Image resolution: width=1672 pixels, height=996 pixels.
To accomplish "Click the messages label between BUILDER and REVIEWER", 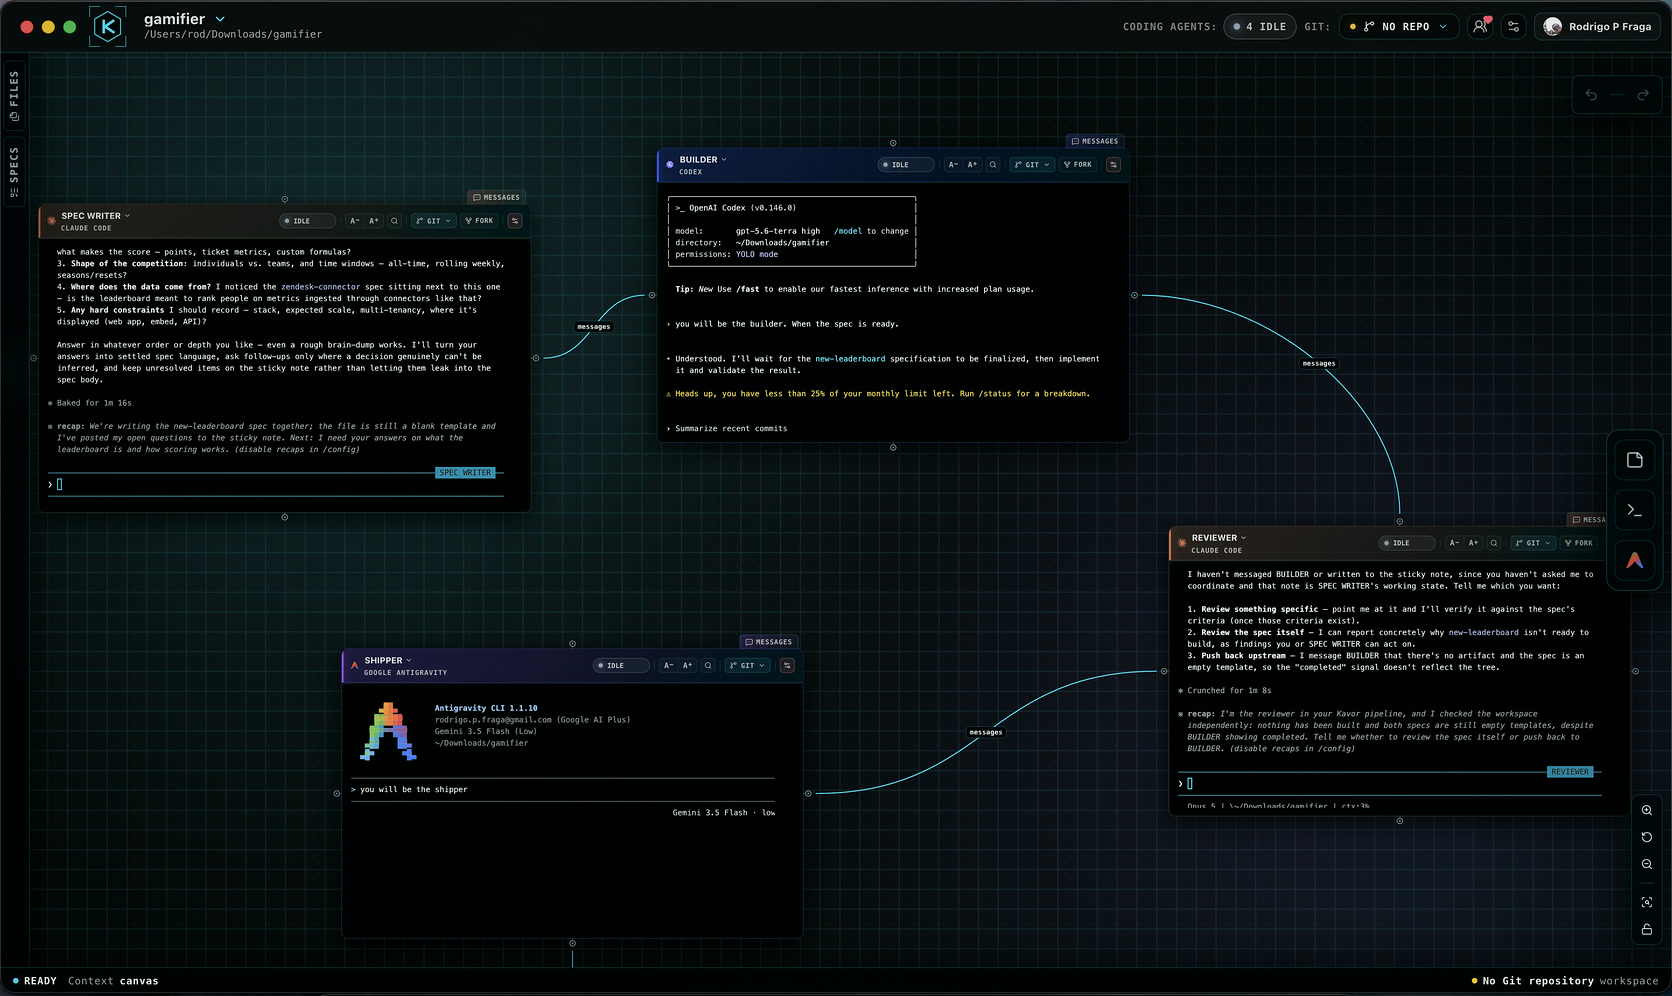I will (1319, 364).
